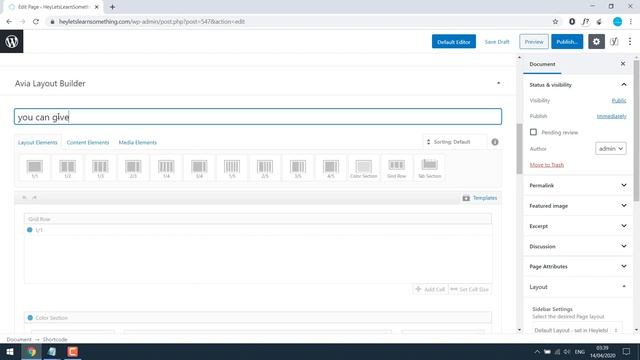Open the WordPress logo menu

coord(11,41)
